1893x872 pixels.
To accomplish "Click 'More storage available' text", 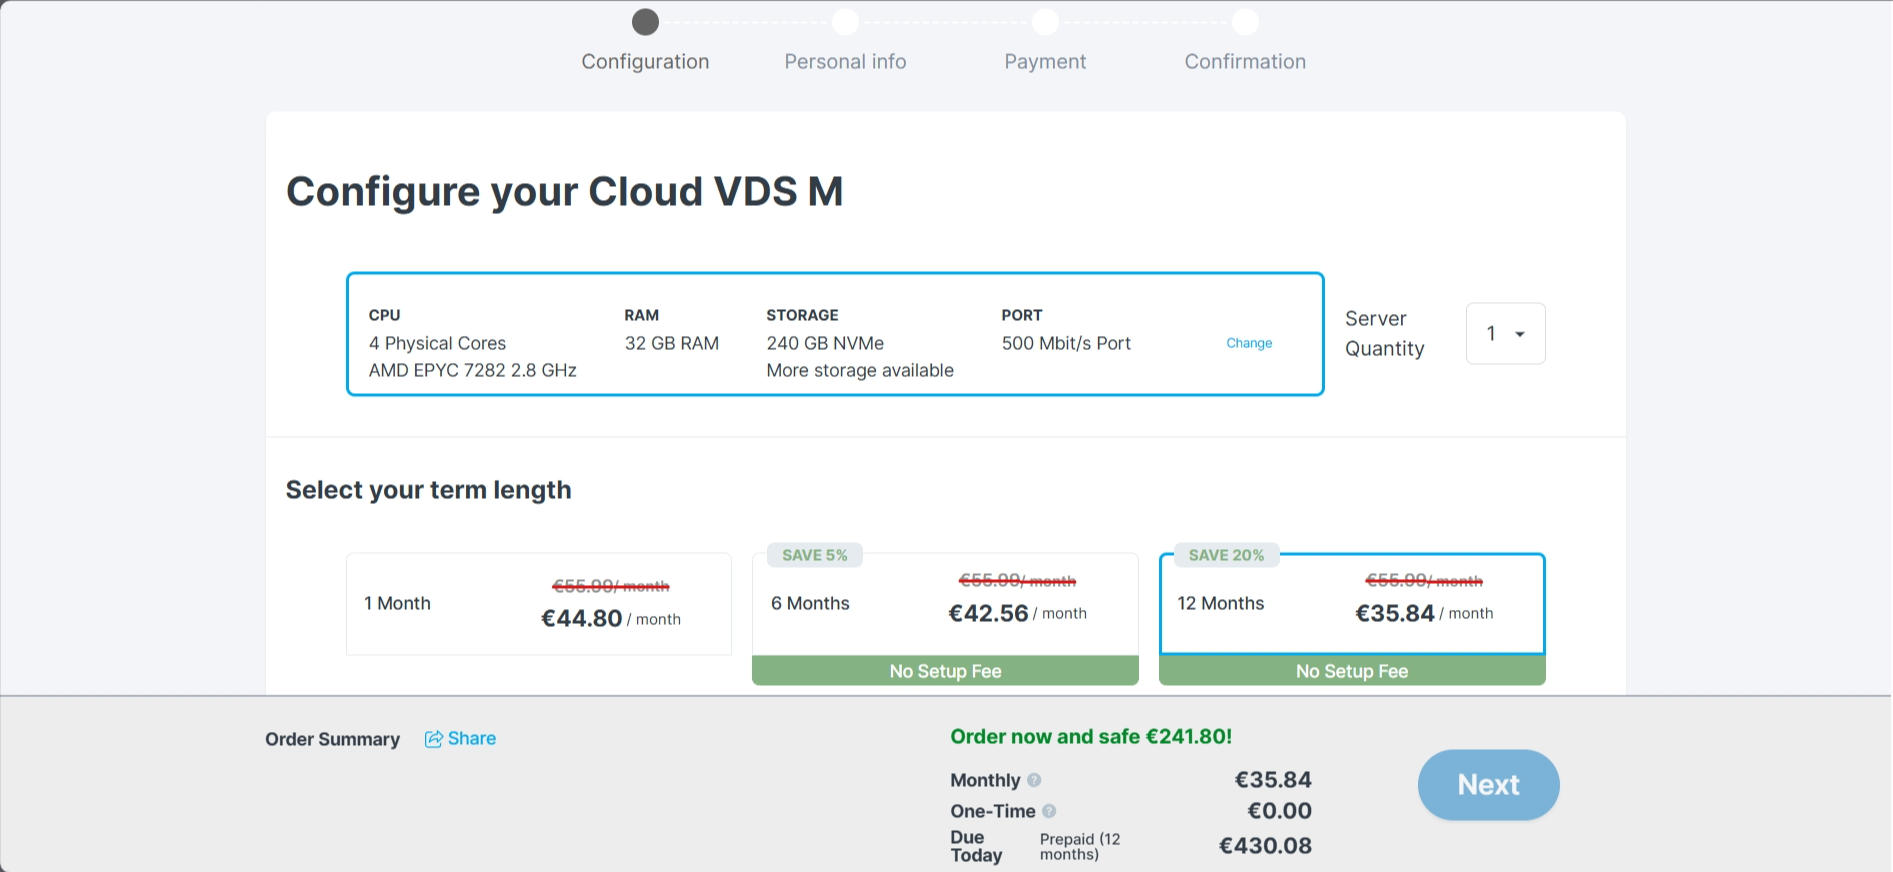I will (860, 370).
